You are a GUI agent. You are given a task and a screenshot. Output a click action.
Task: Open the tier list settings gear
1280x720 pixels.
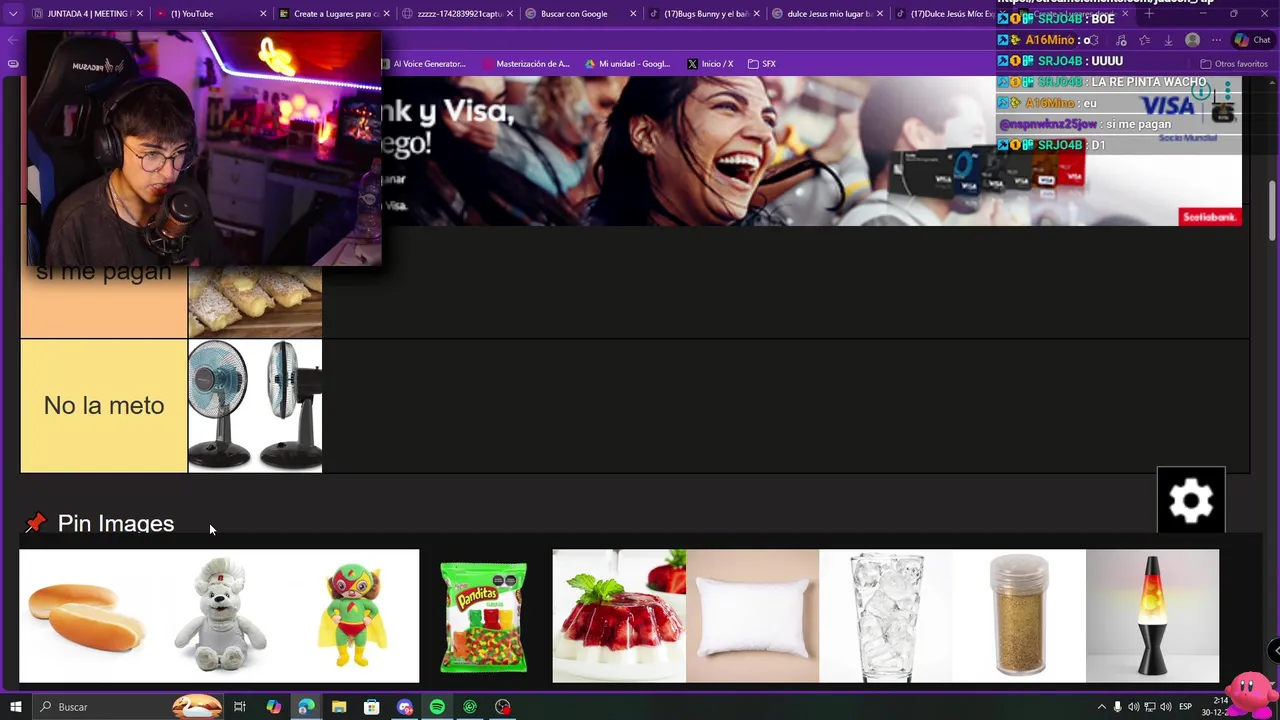click(1191, 500)
